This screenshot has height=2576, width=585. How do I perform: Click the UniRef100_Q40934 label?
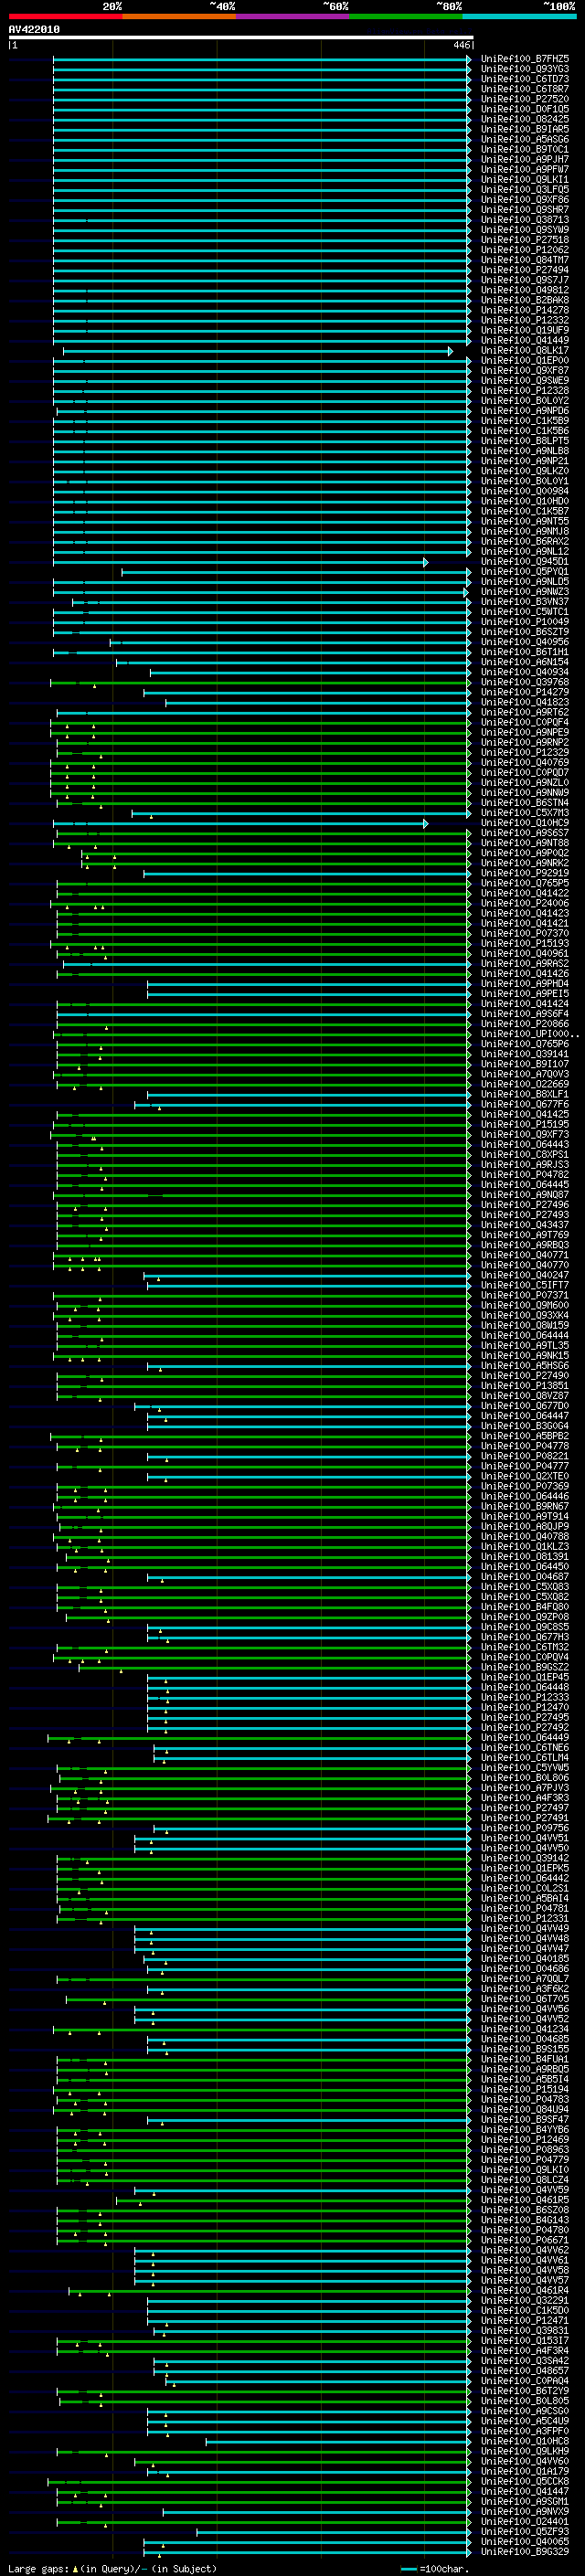[x=524, y=672]
